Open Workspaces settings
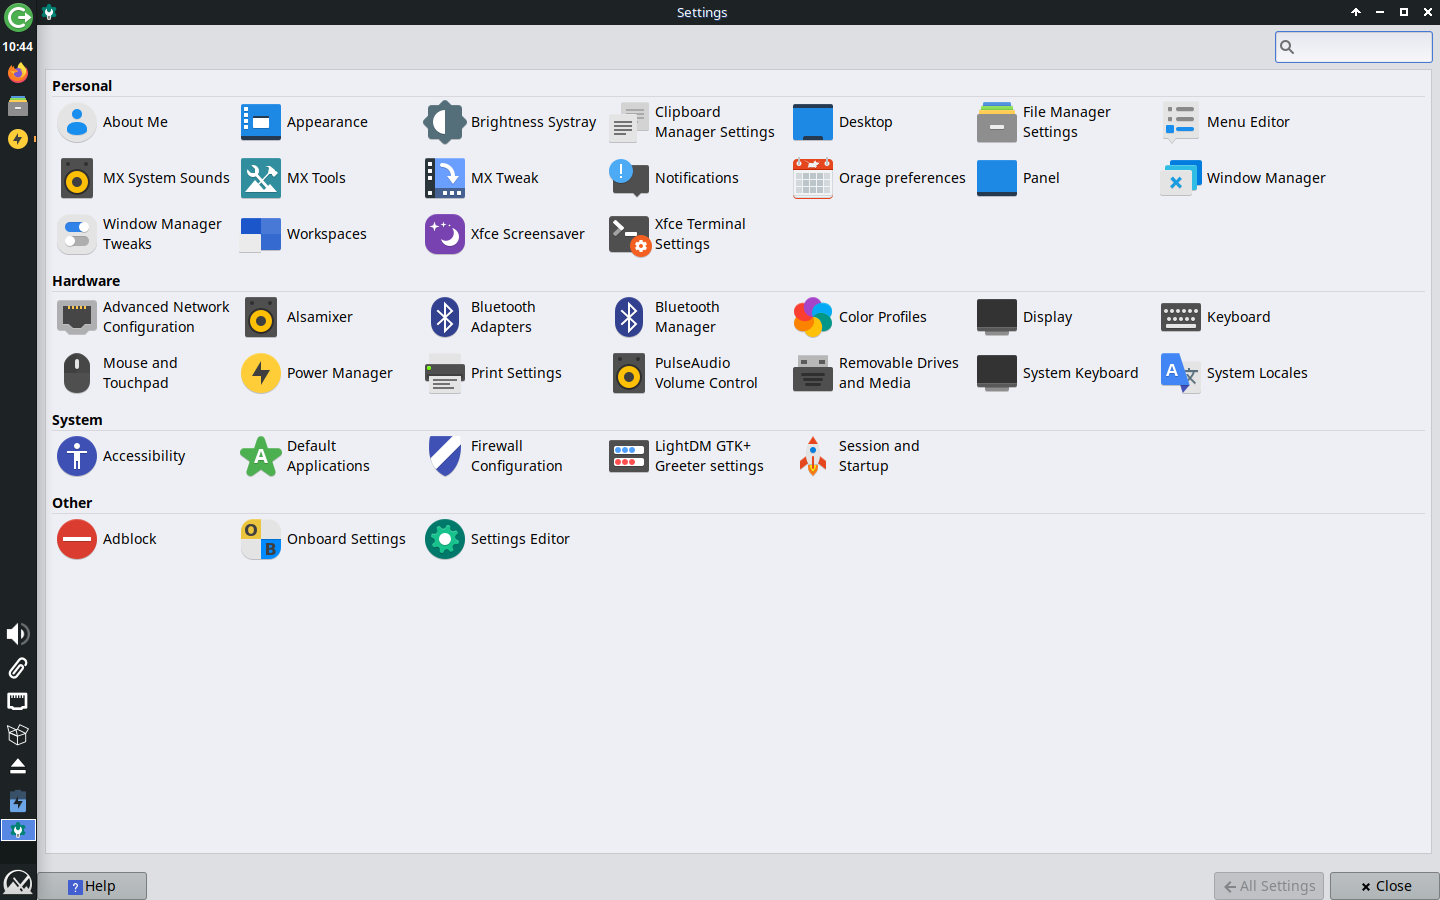The height and width of the screenshot is (900, 1440). pos(304,234)
